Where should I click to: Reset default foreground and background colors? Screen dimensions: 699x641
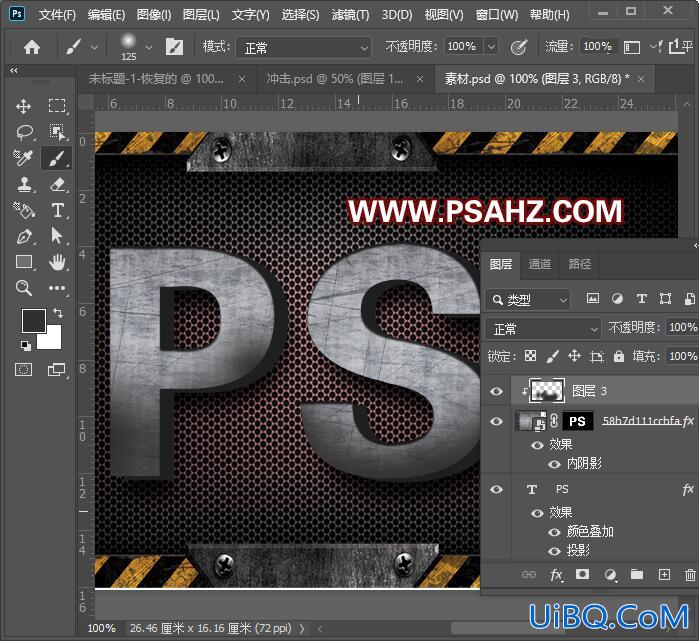[26, 345]
